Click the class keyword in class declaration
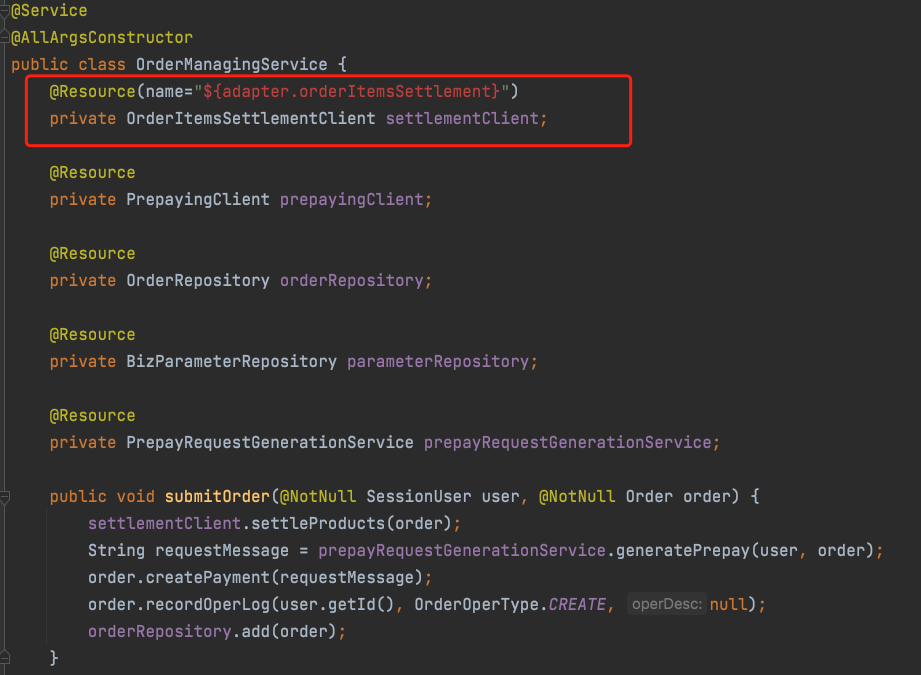This screenshot has width=921, height=675. pos(102,65)
